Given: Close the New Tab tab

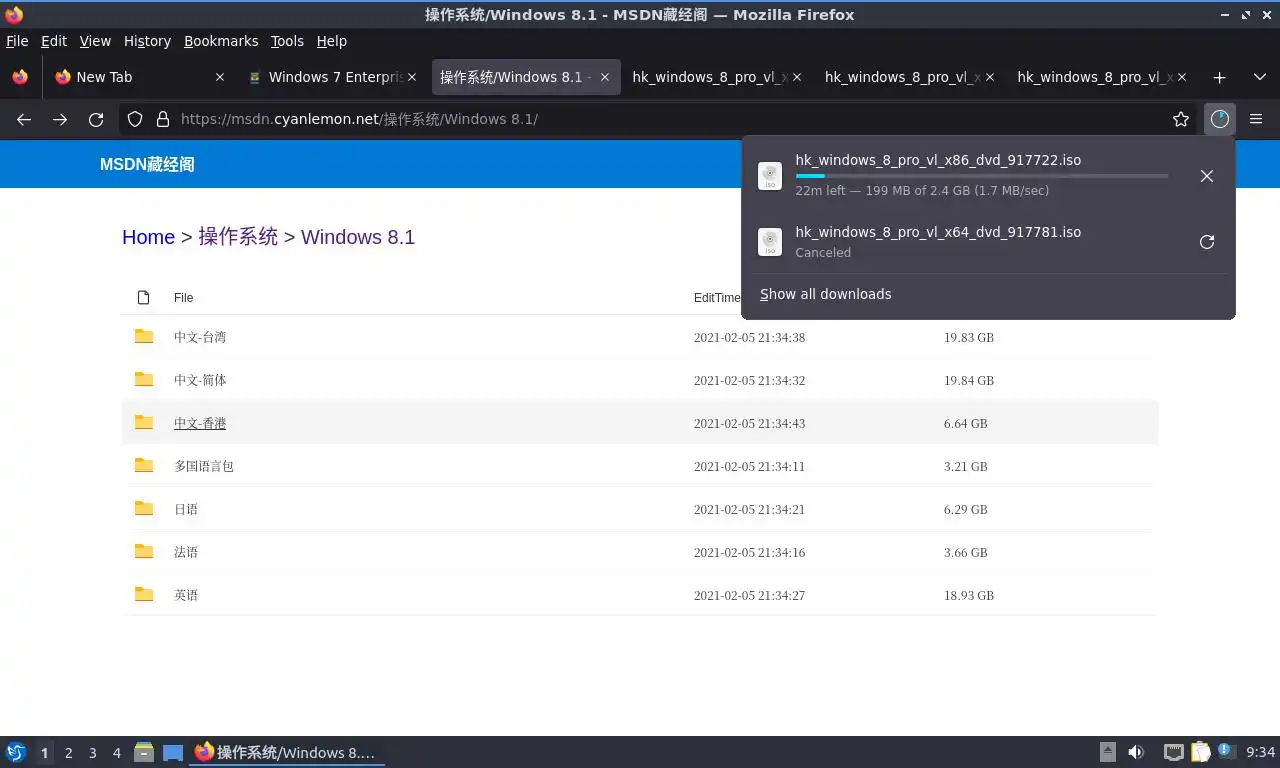Looking at the screenshot, I should tap(220, 77).
